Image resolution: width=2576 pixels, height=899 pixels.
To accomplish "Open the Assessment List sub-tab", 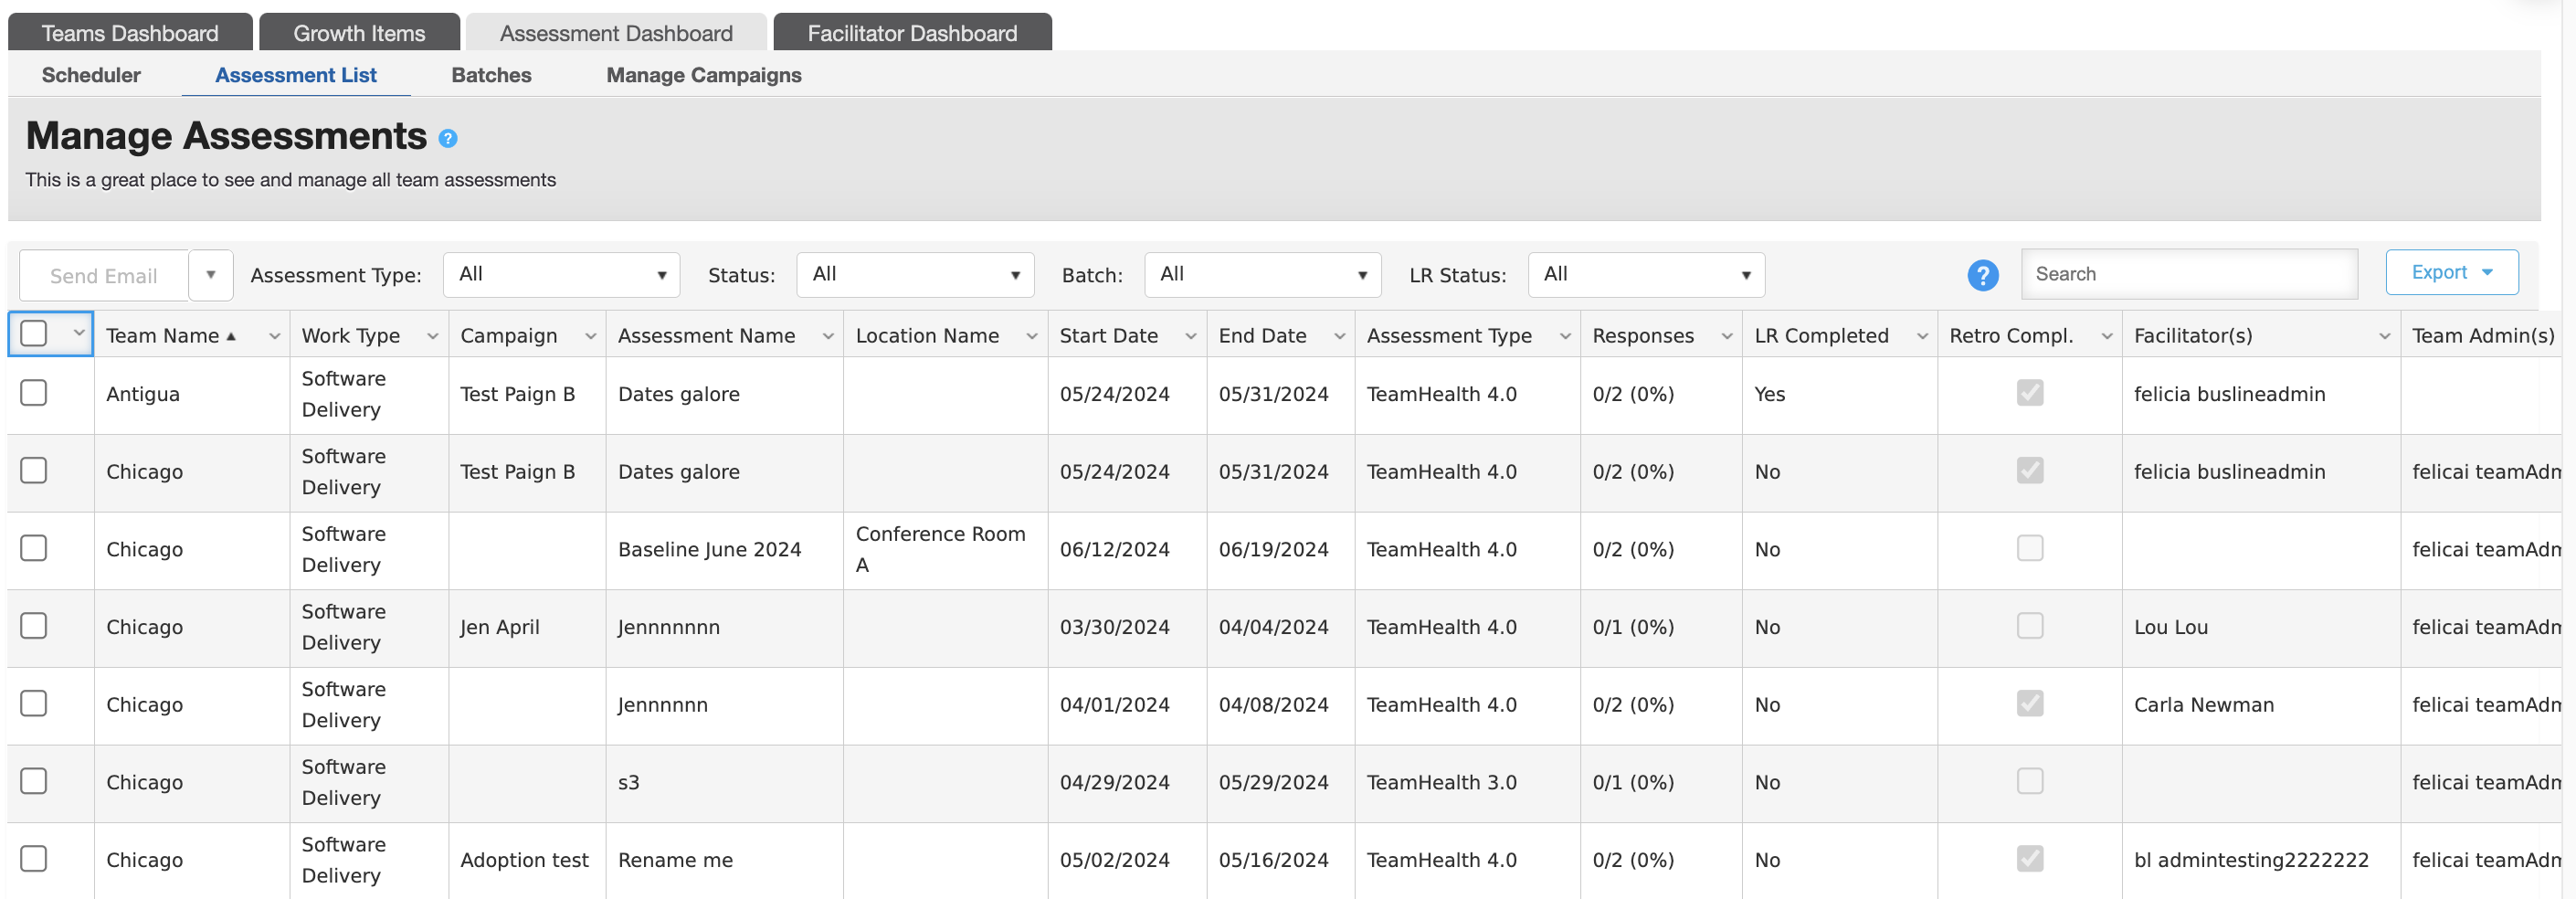I will 296,75.
